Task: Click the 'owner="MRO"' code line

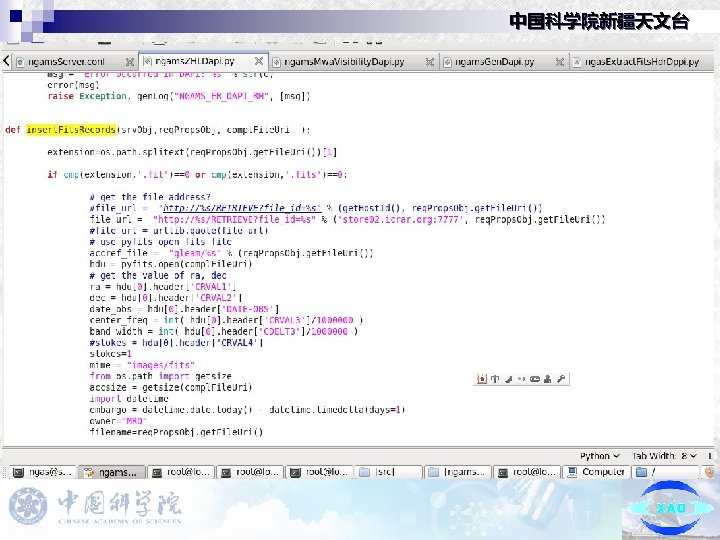Action: click(118, 421)
